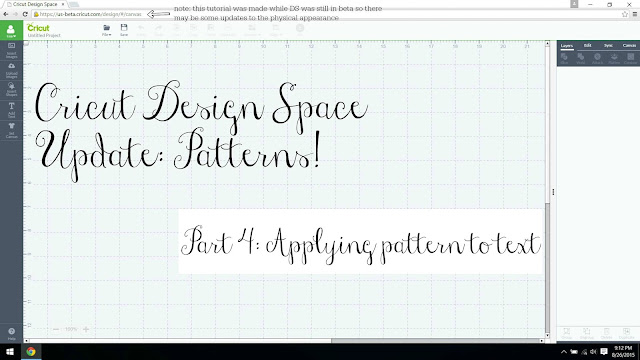Switch to the Canvas tab

[629, 46]
